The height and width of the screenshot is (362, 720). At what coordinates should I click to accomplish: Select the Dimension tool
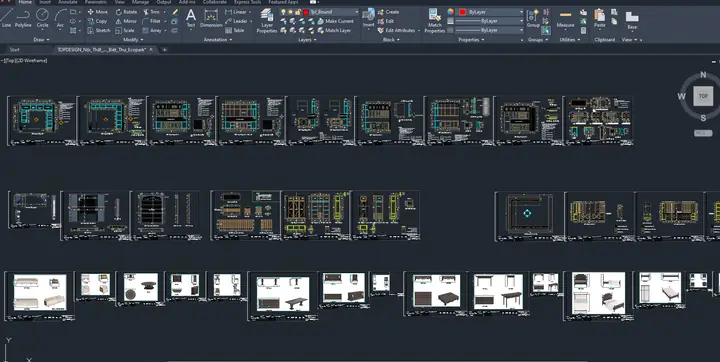pos(211,18)
